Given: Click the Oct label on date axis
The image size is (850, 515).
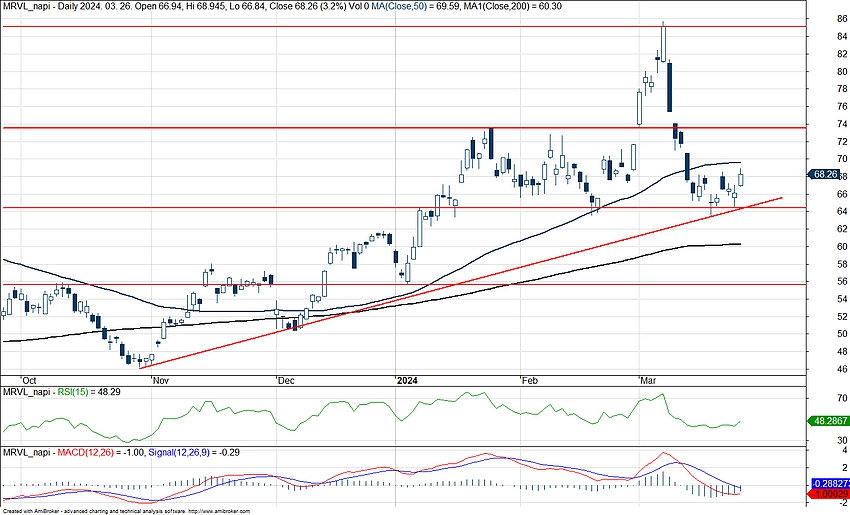Looking at the screenshot, I should [x=28, y=380].
